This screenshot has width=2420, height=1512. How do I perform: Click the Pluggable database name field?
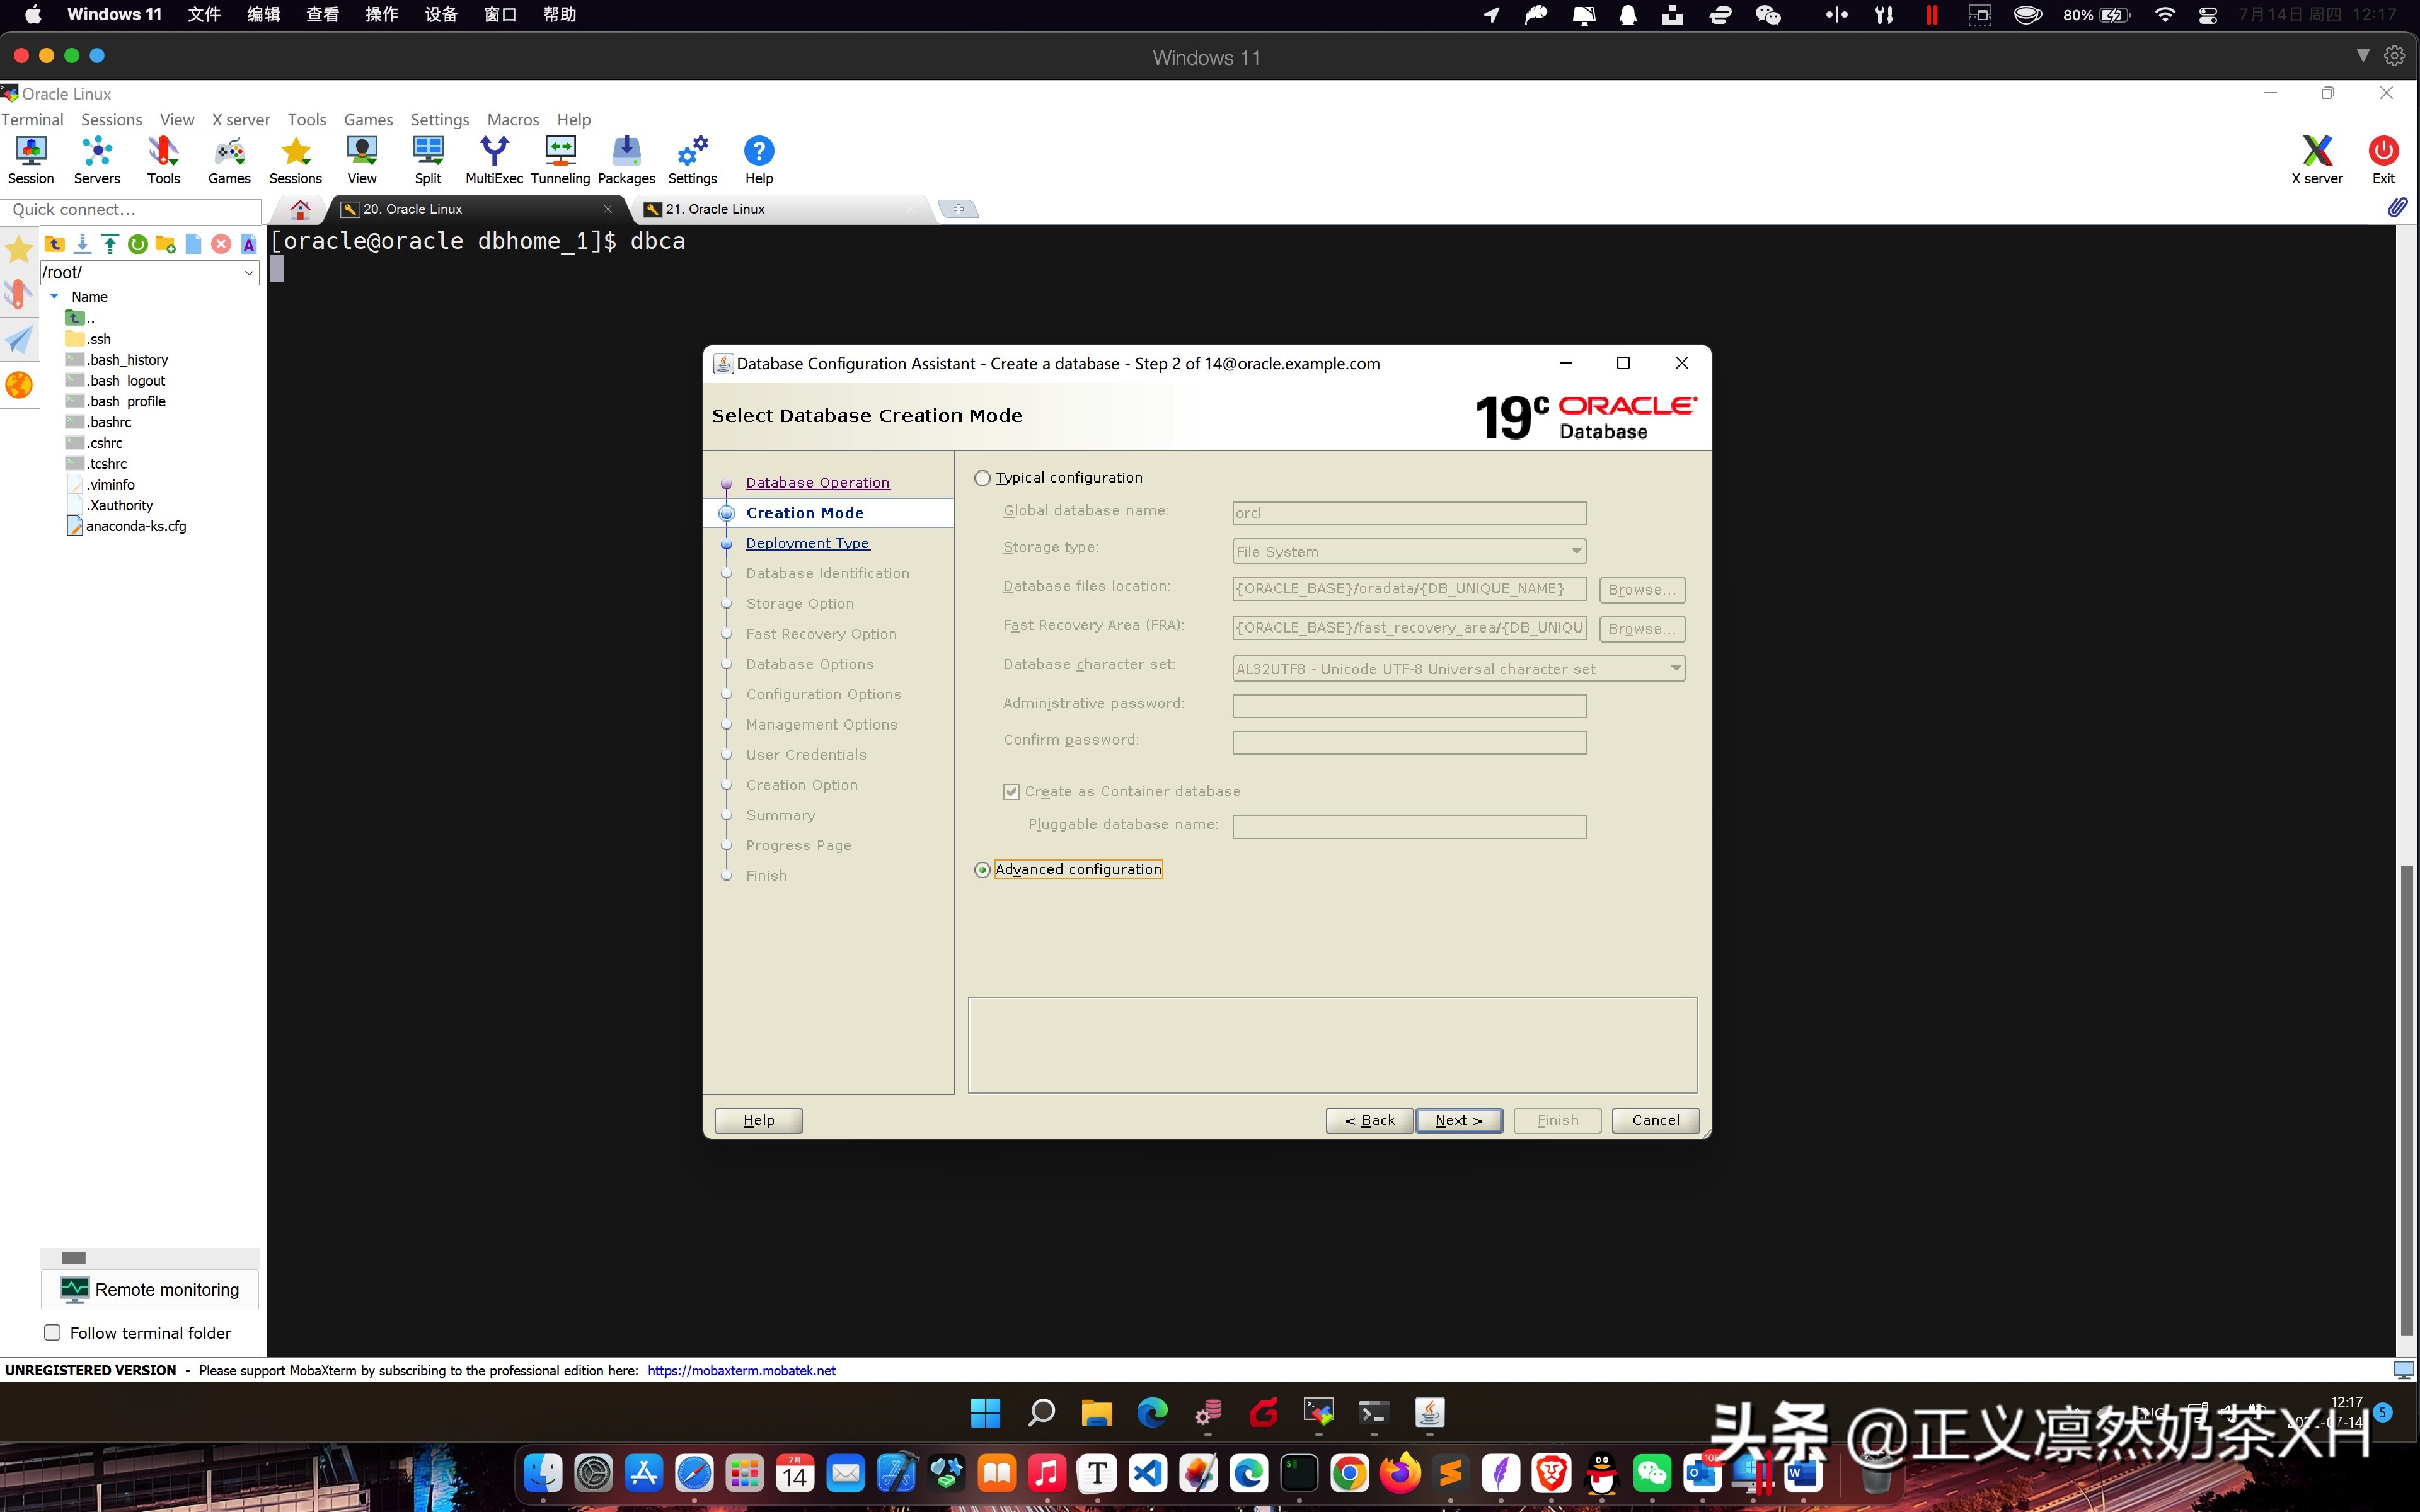point(1408,826)
